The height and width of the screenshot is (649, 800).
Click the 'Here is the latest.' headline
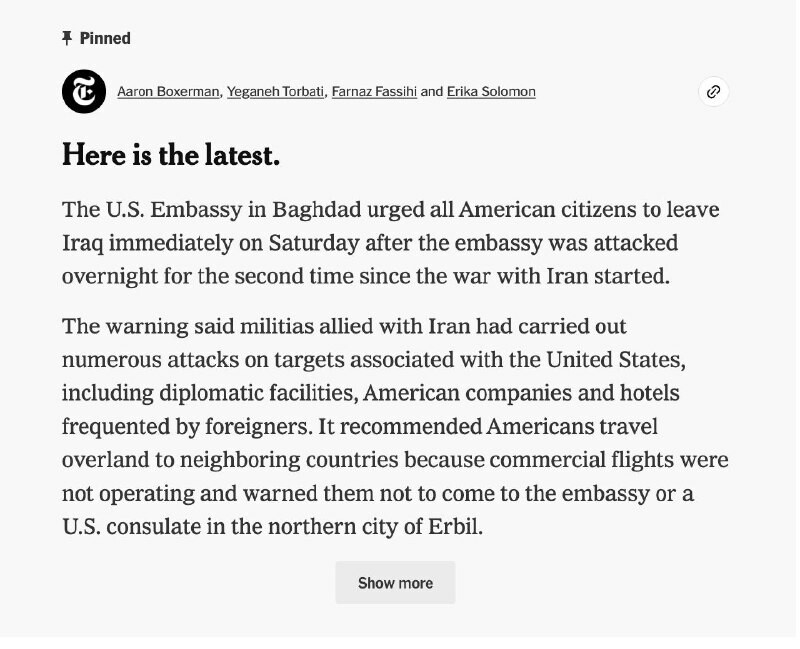click(x=171, y=156)
